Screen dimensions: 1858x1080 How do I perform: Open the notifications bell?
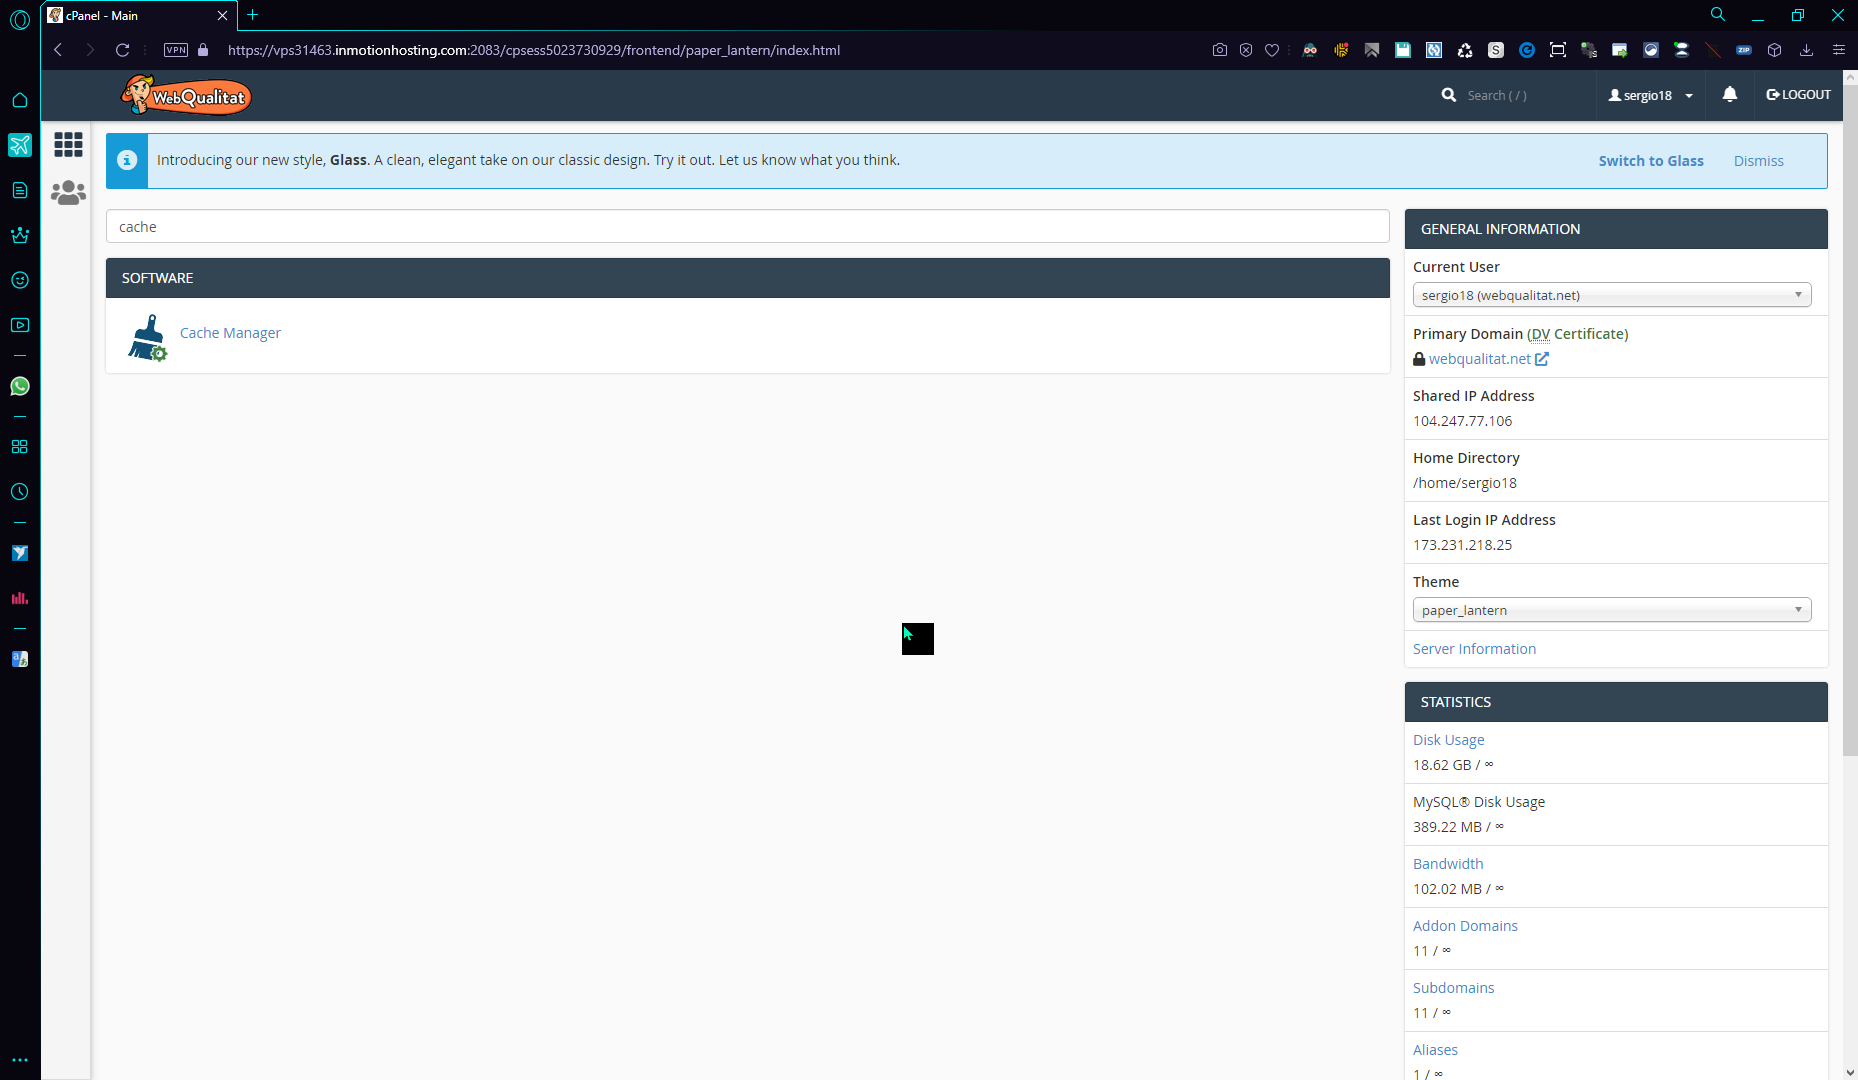point(1730,94)
